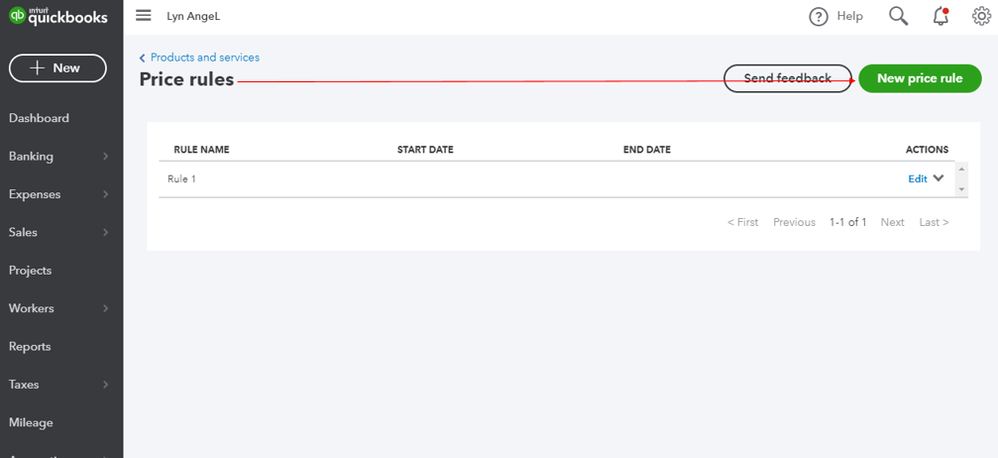Screen dimensions: 998x458
Task: Click New price rule button
Action: [x=920, y=78]
